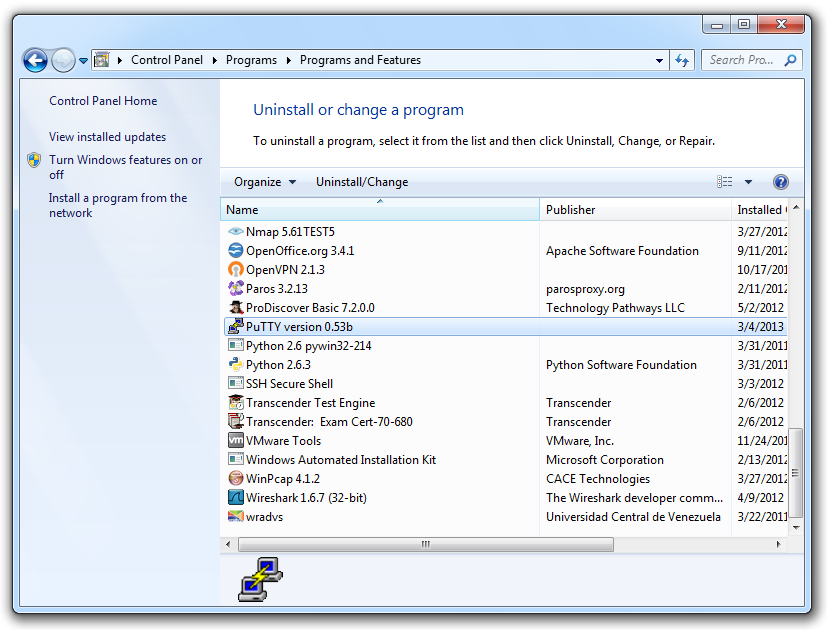Click the search magnifier icon
Viewport: 827px width, 630px height.
790,60
